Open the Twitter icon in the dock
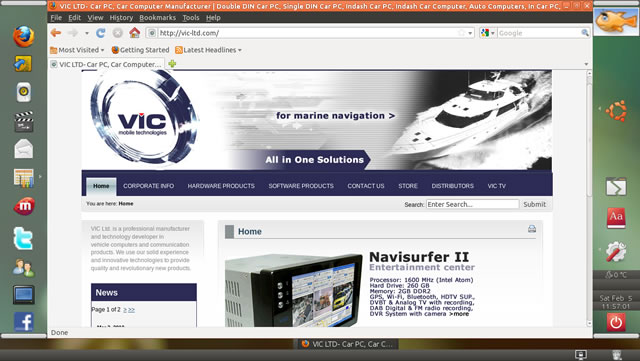The width and height of the screenshot is (640, 361). point(23,238)
